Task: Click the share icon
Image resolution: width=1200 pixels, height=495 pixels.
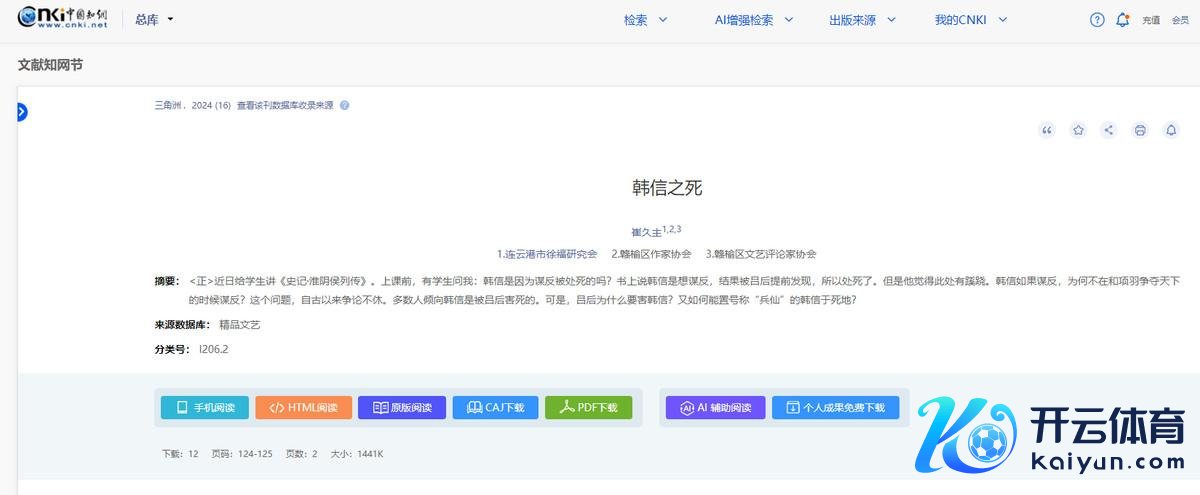Action: coord(1109,130)
